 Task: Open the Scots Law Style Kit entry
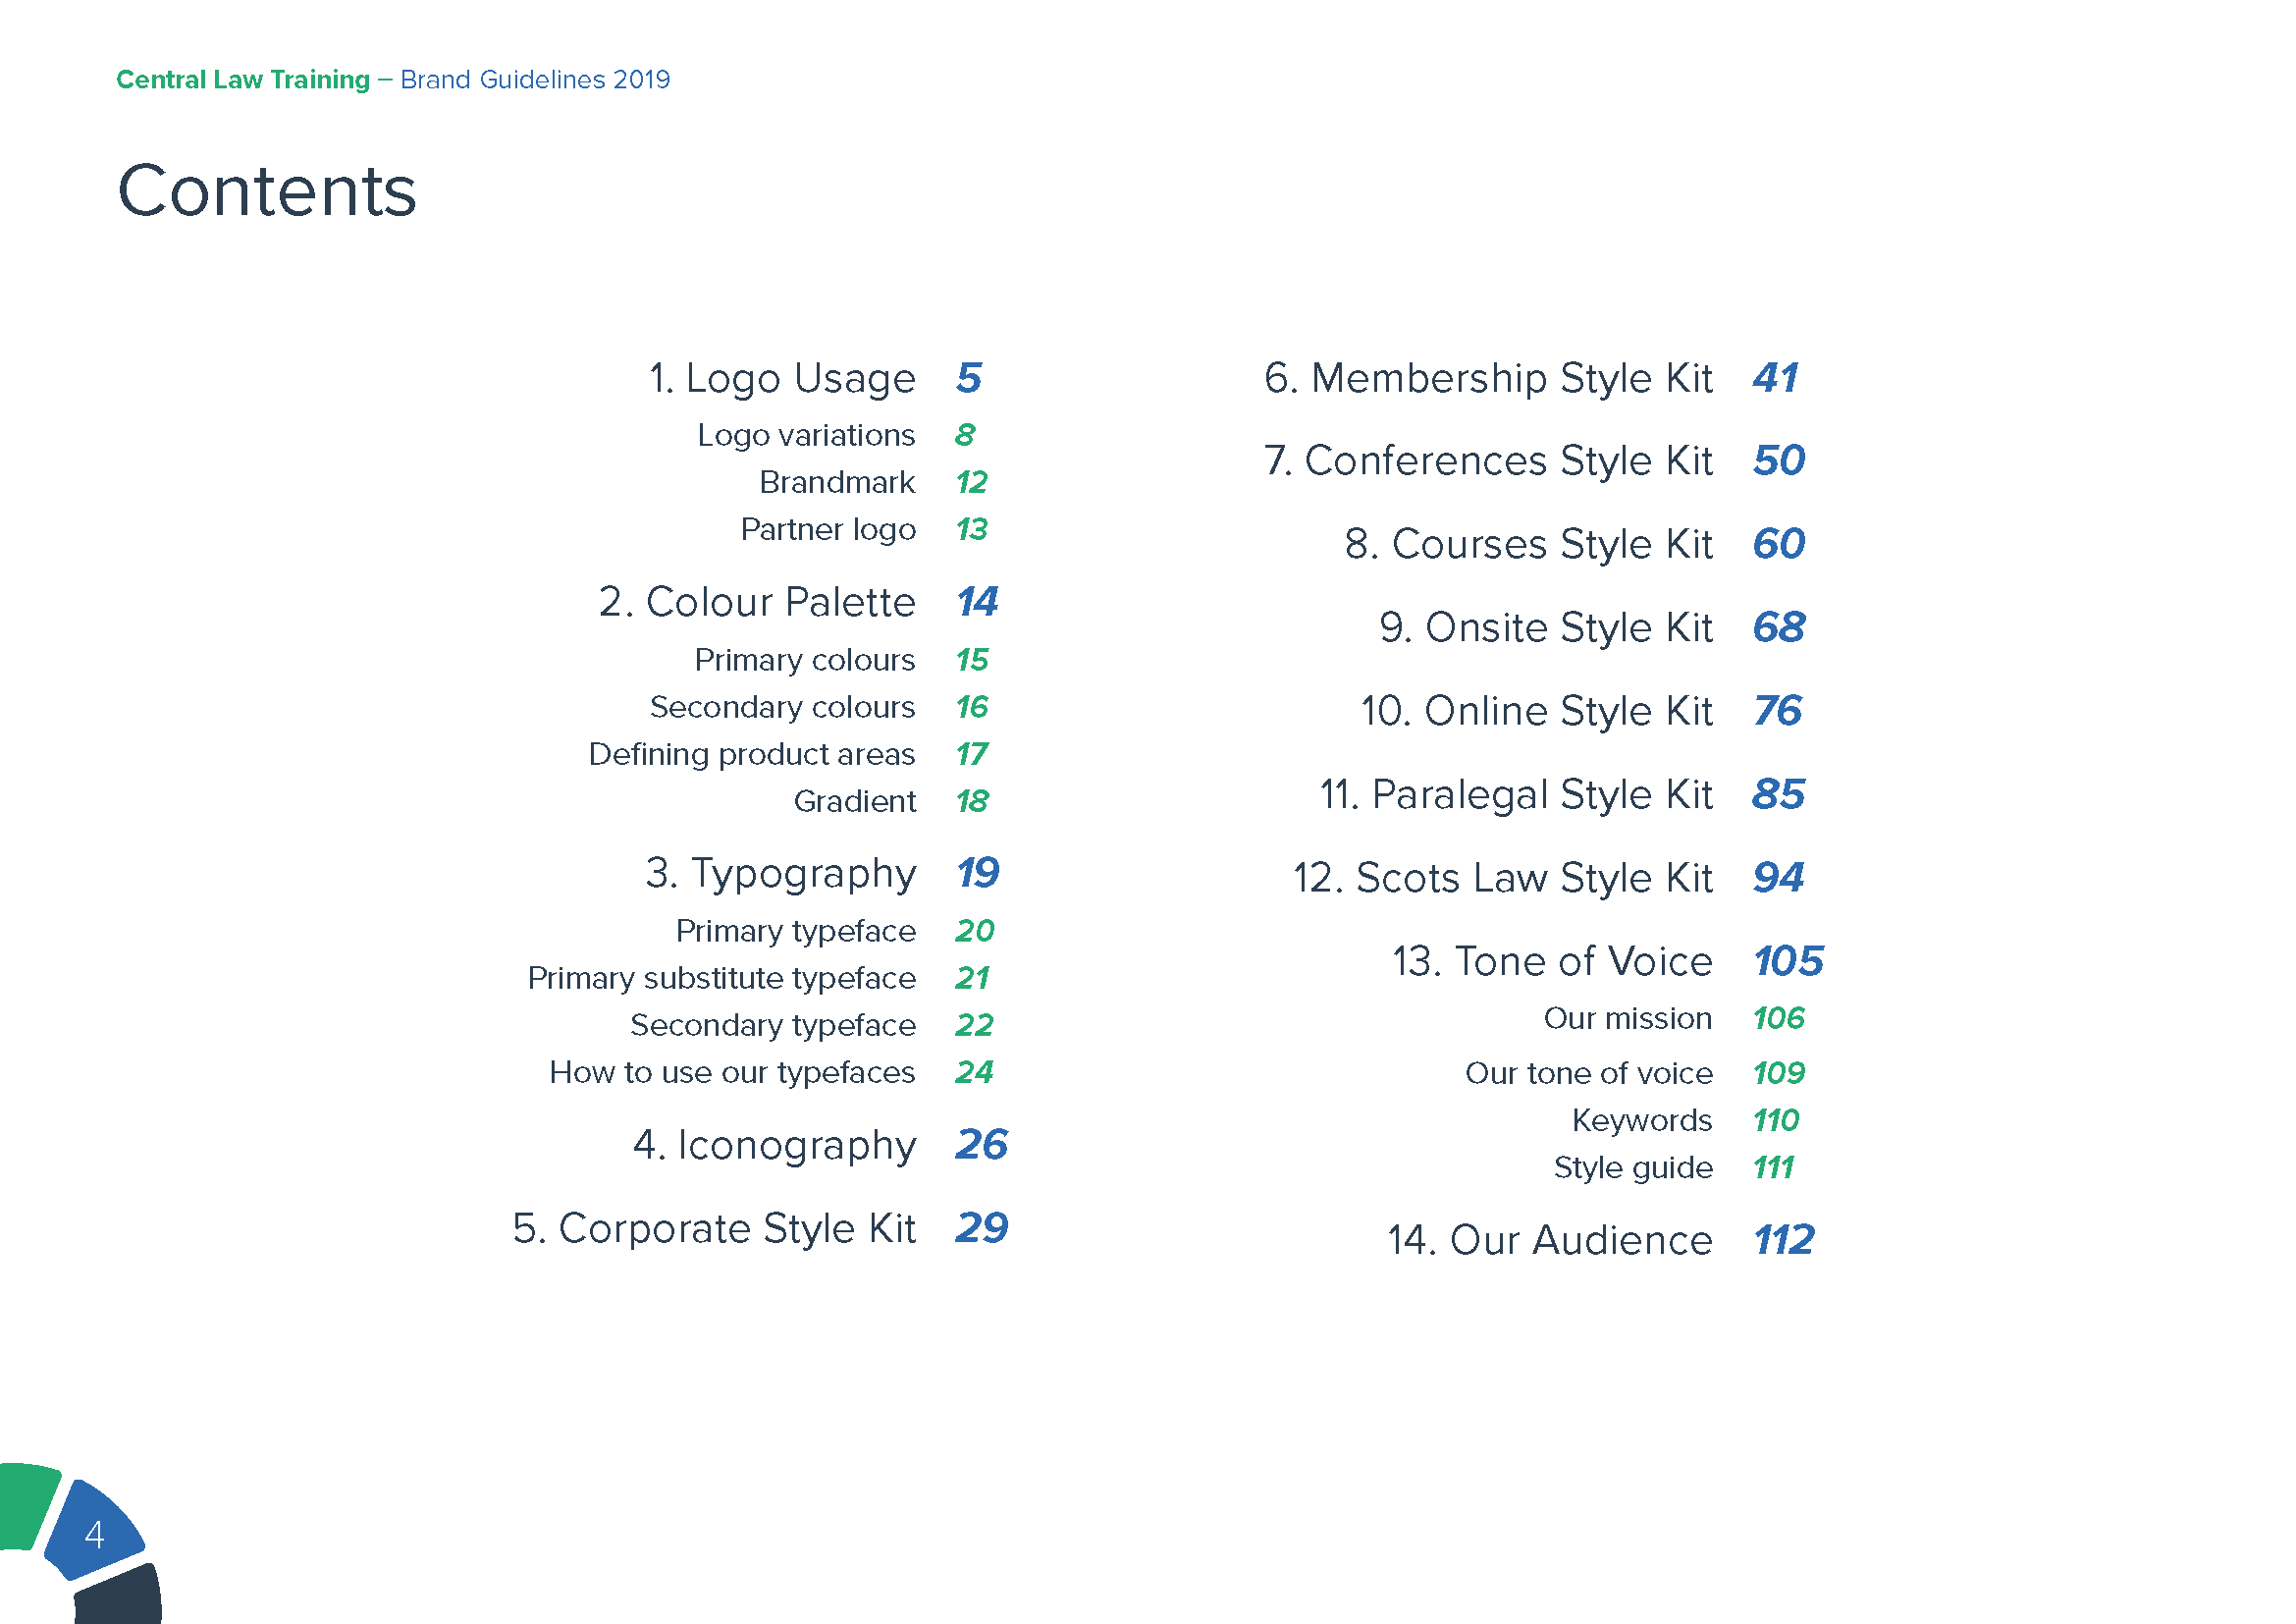click(x=1502, y=878)
